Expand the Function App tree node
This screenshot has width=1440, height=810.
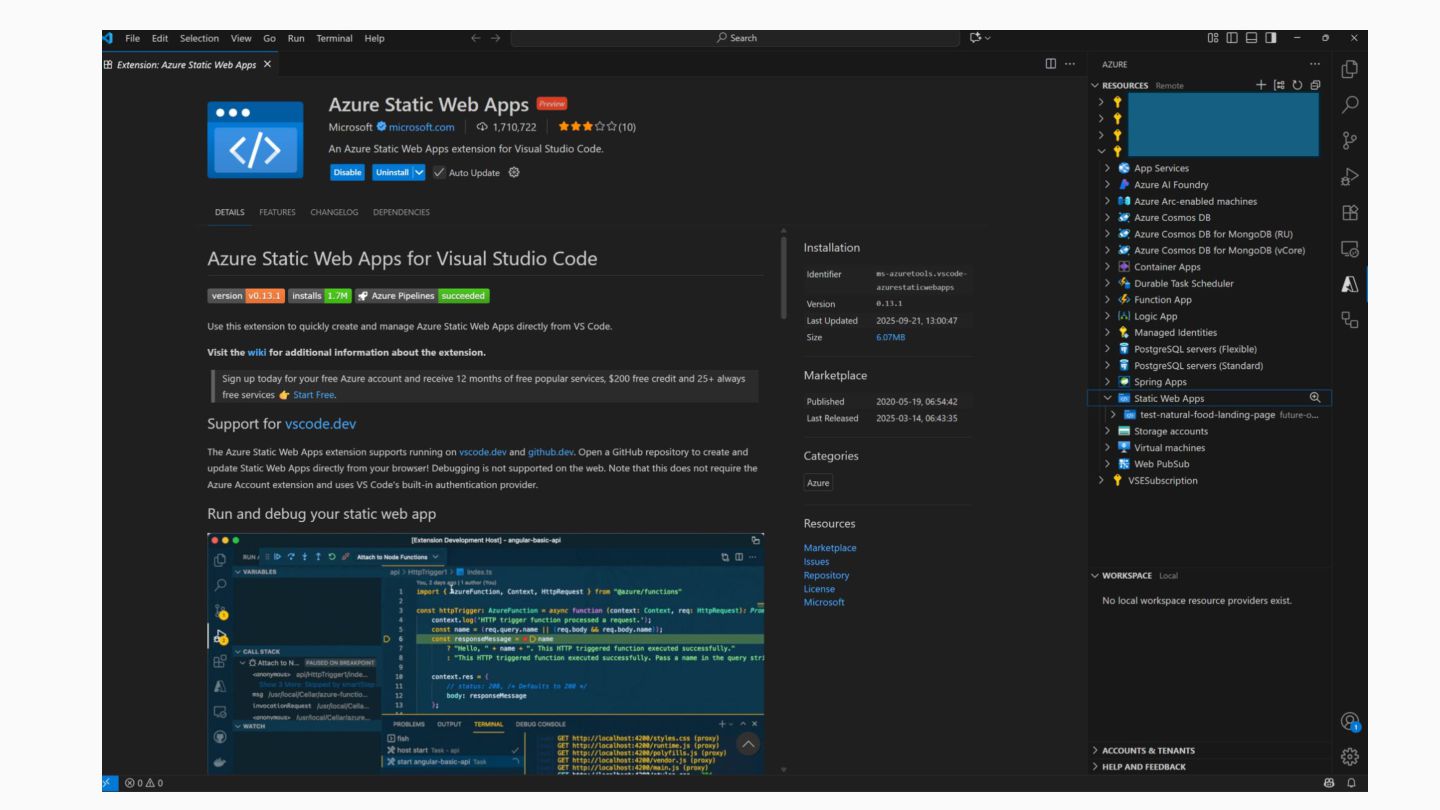tap(1108, 300)
